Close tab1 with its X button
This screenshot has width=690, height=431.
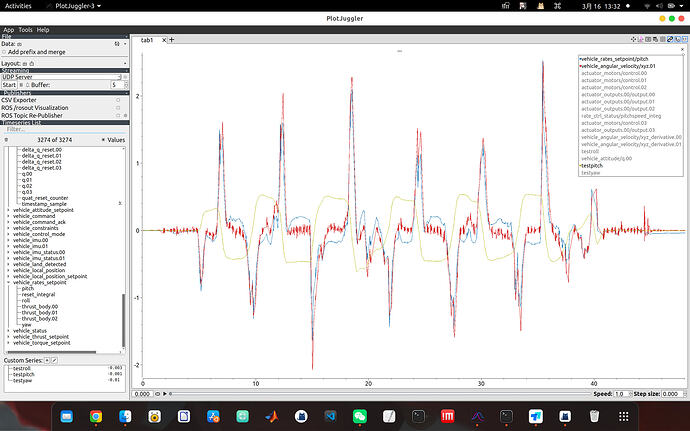coord(164,40)
